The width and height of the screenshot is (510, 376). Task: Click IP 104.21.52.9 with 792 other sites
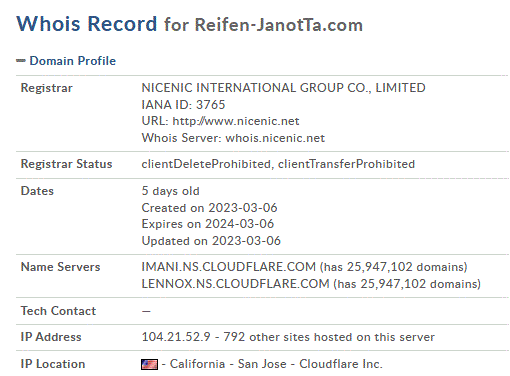[288, 337]
